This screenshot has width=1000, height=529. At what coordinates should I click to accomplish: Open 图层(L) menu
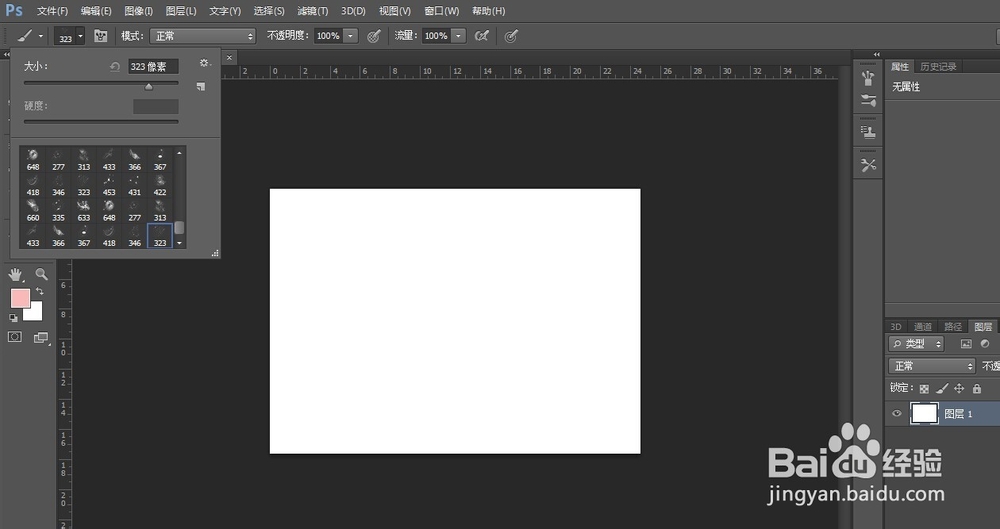(181, 11)
